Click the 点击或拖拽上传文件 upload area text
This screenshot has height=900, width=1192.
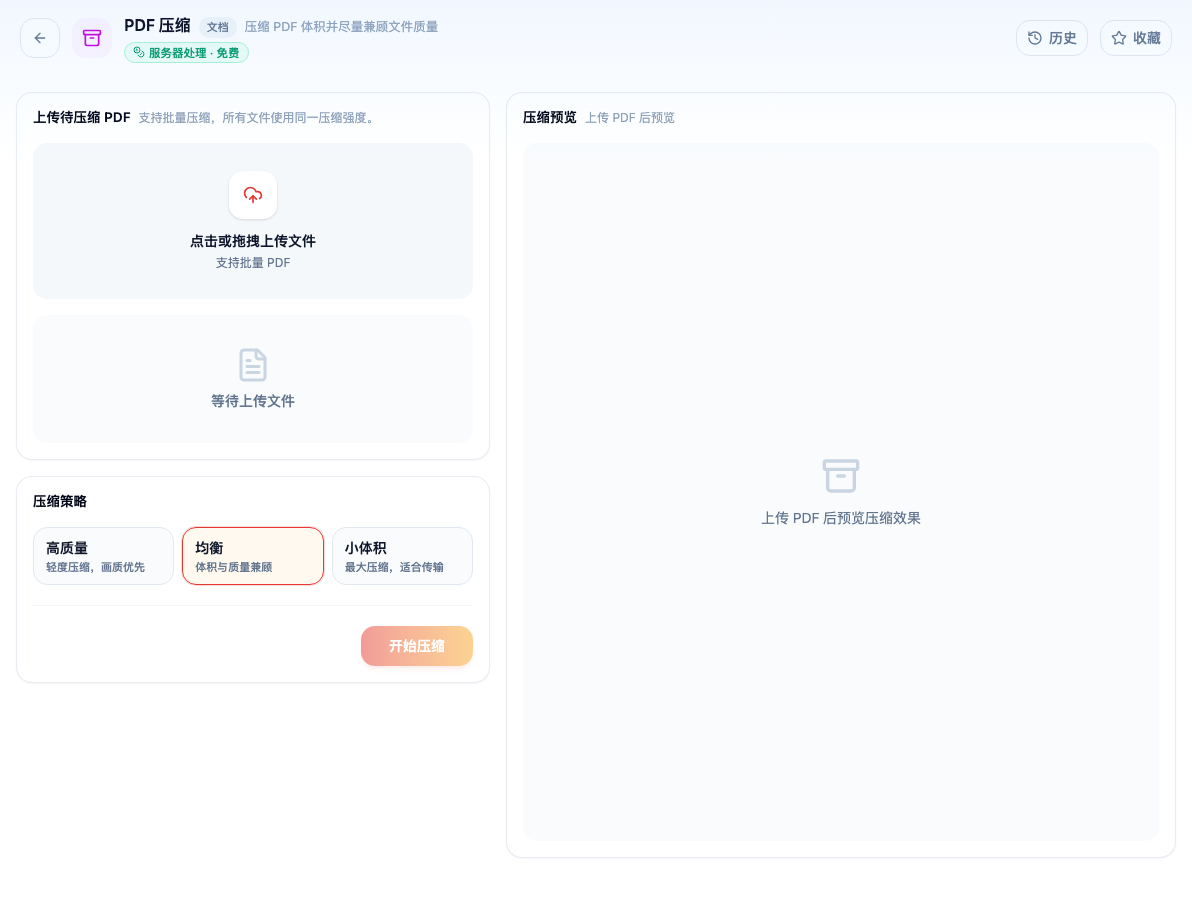click(x=253, y=241)
